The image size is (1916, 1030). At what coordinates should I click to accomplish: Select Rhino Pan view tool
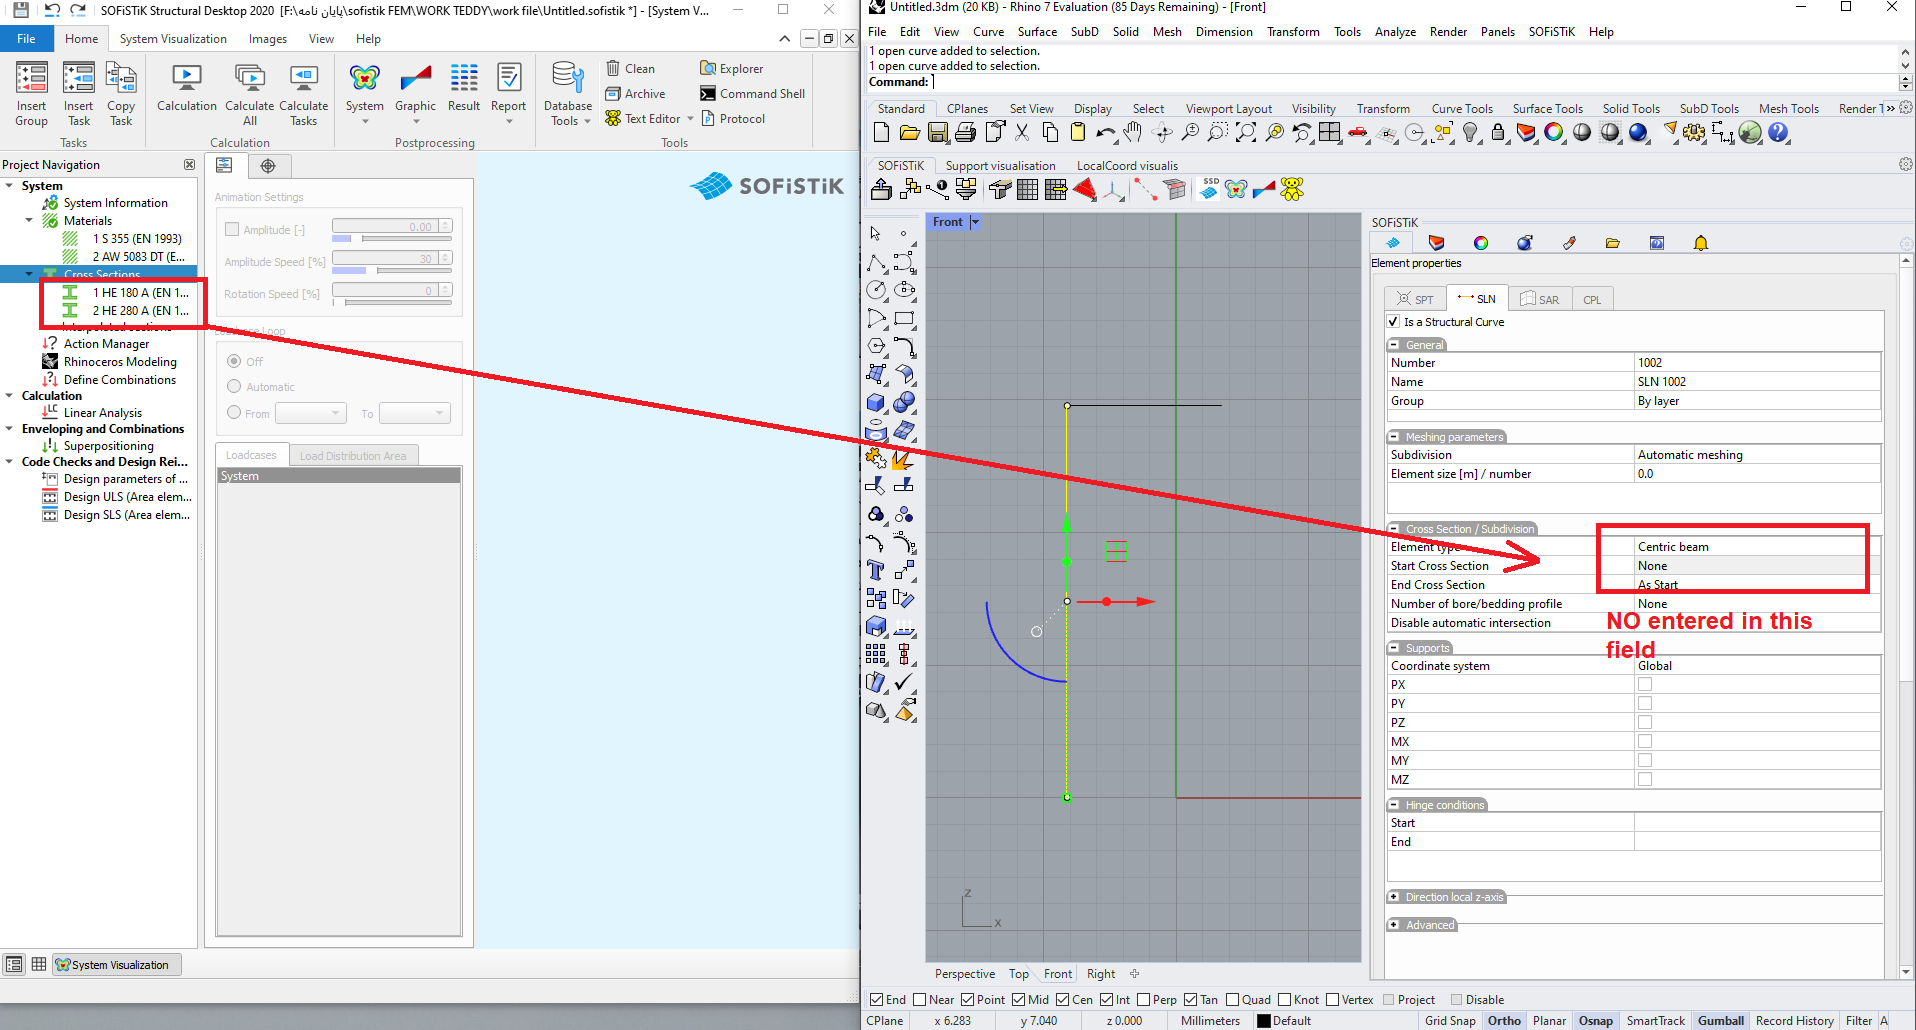pyautogui.click(x=1132, y=132)
